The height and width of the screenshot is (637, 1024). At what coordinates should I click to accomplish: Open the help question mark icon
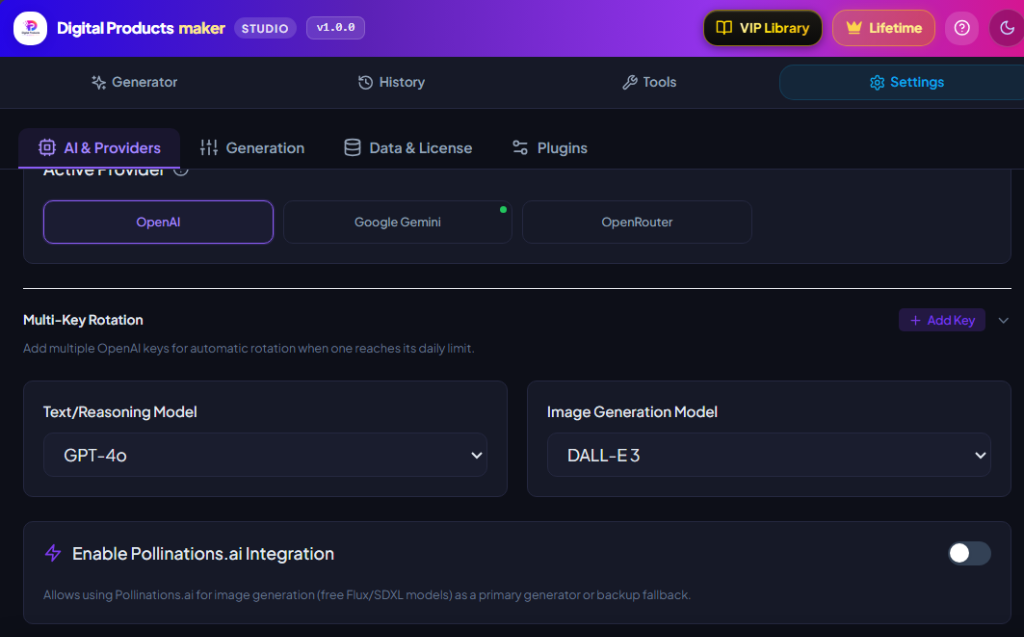click(x=961, y=28)
